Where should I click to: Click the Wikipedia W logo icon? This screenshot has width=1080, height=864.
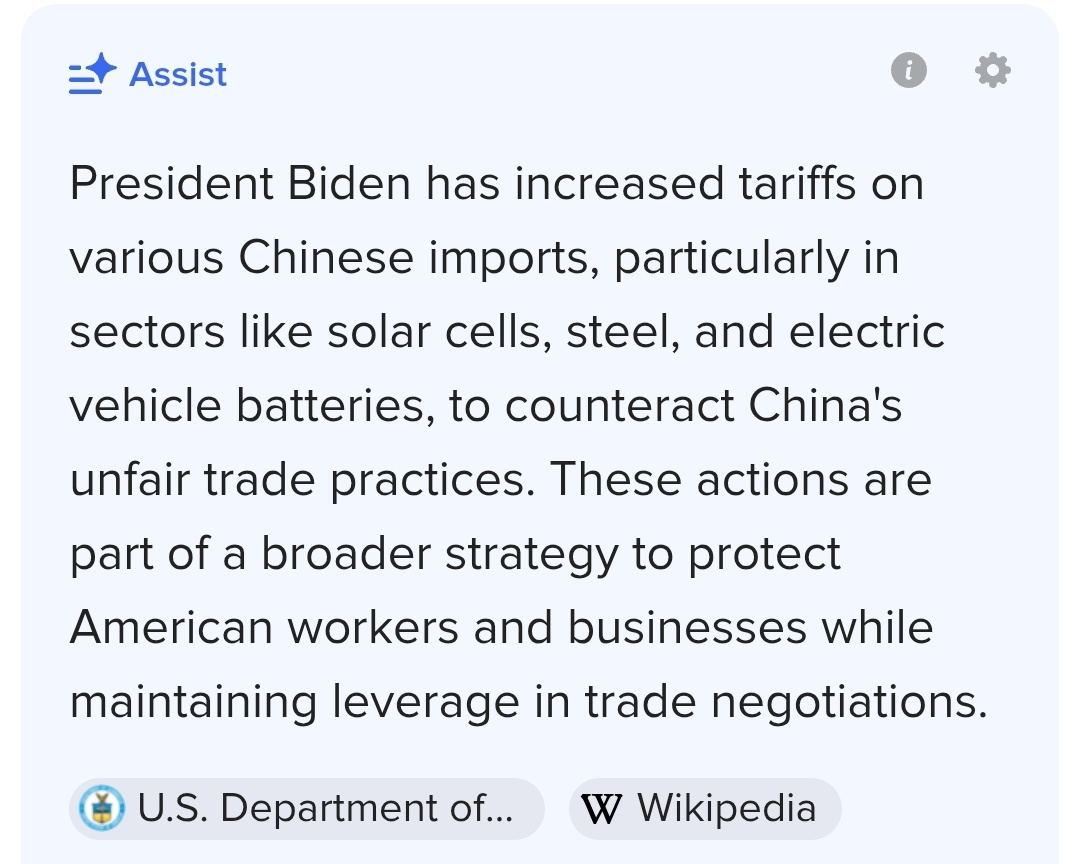pos(600,808)
